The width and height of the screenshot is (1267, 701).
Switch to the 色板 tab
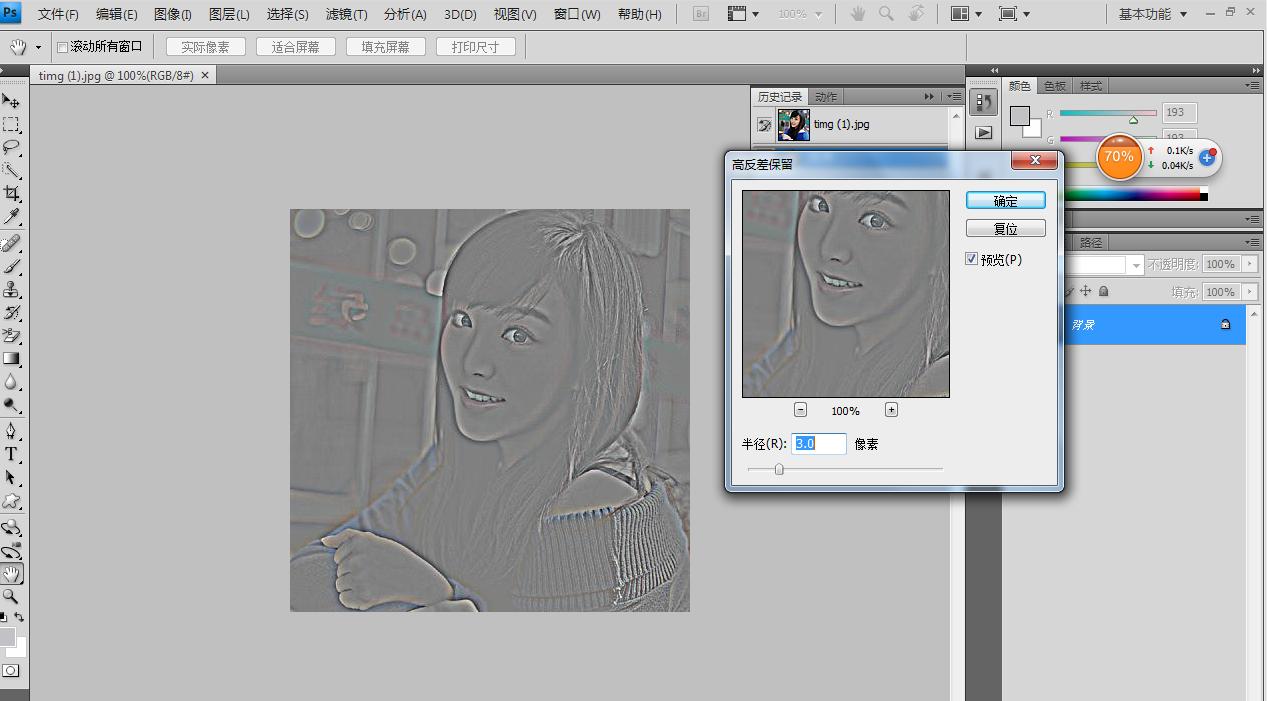[1054, 86]
